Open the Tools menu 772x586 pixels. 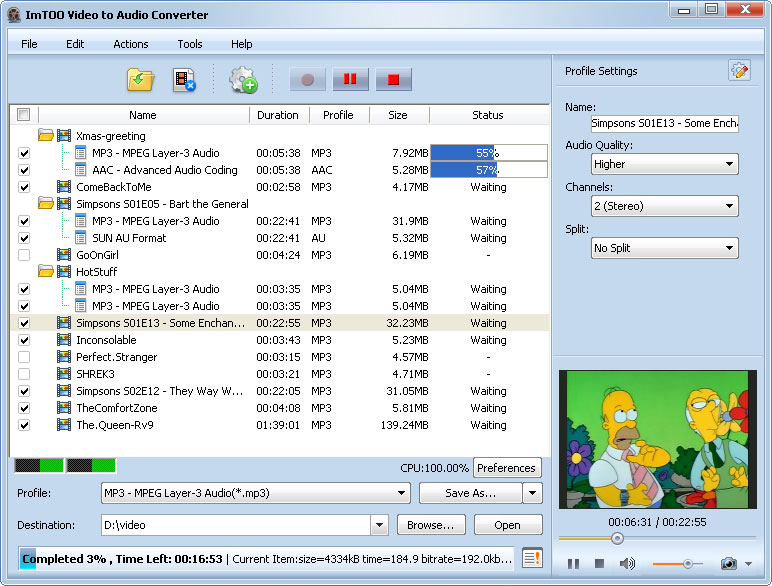[x=190, y=44]
